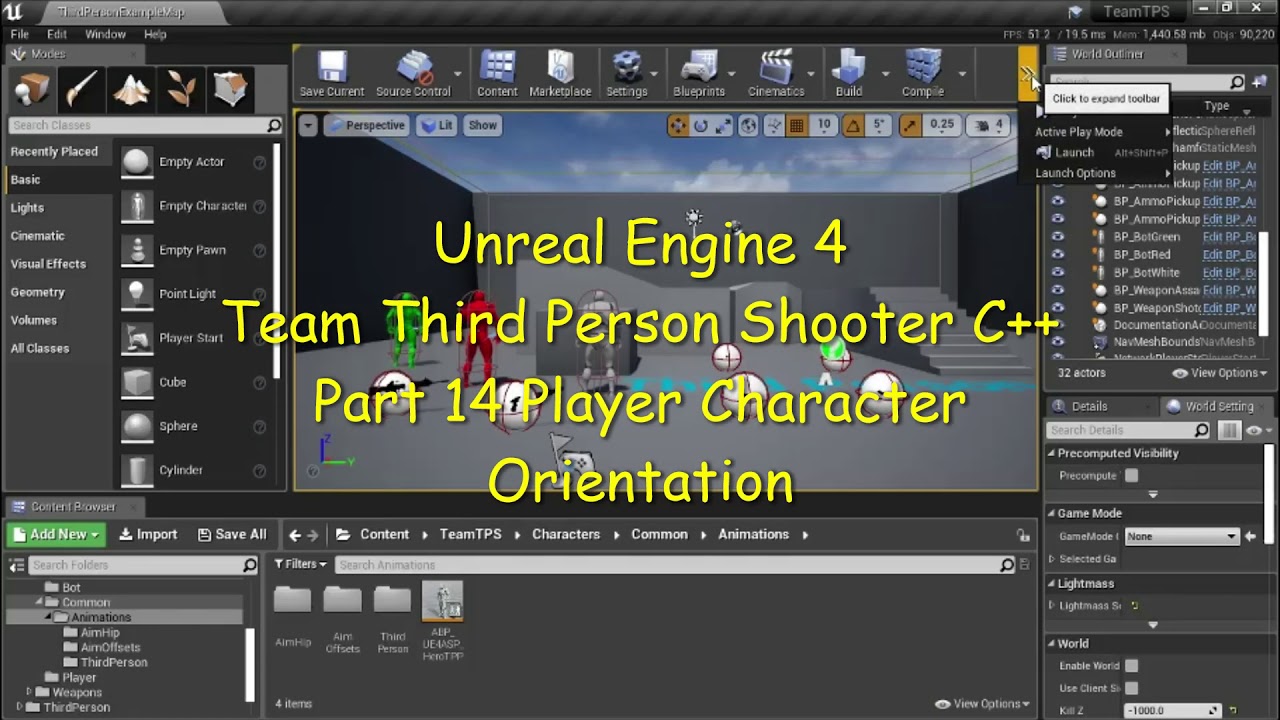Select the scale transform gizmo tool
The height and width of the screenshot is (720, 1280).
724,125
